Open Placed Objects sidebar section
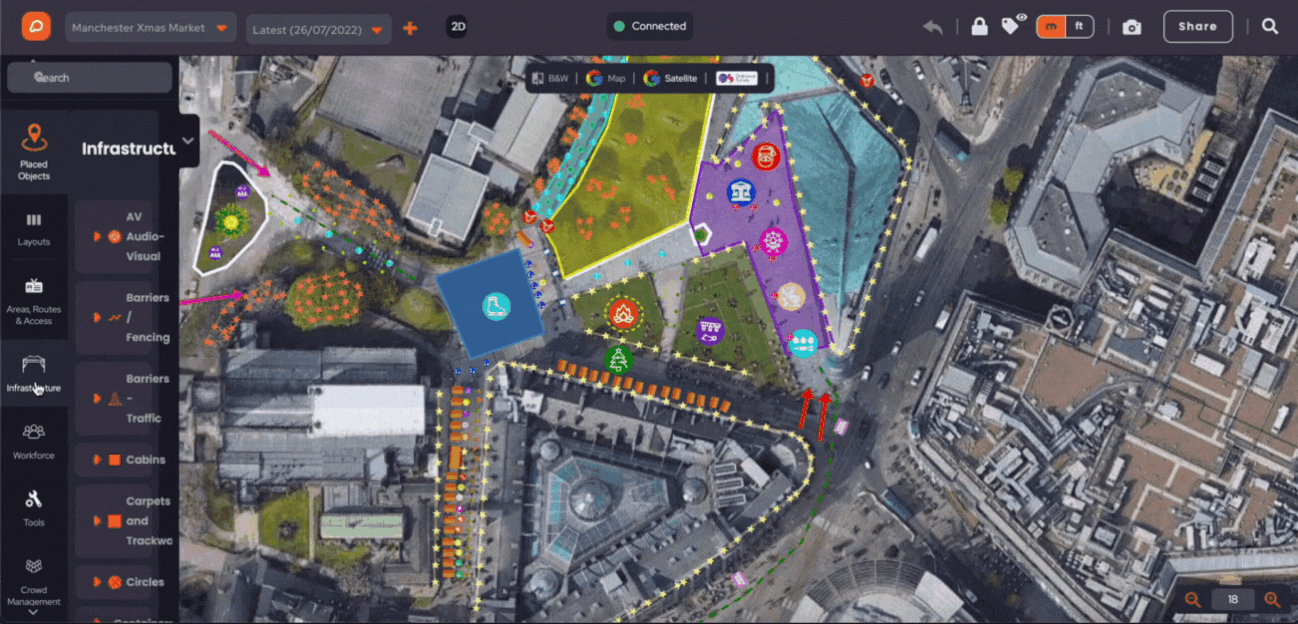Screen dimensions: 1298x624 pos(33,153)
